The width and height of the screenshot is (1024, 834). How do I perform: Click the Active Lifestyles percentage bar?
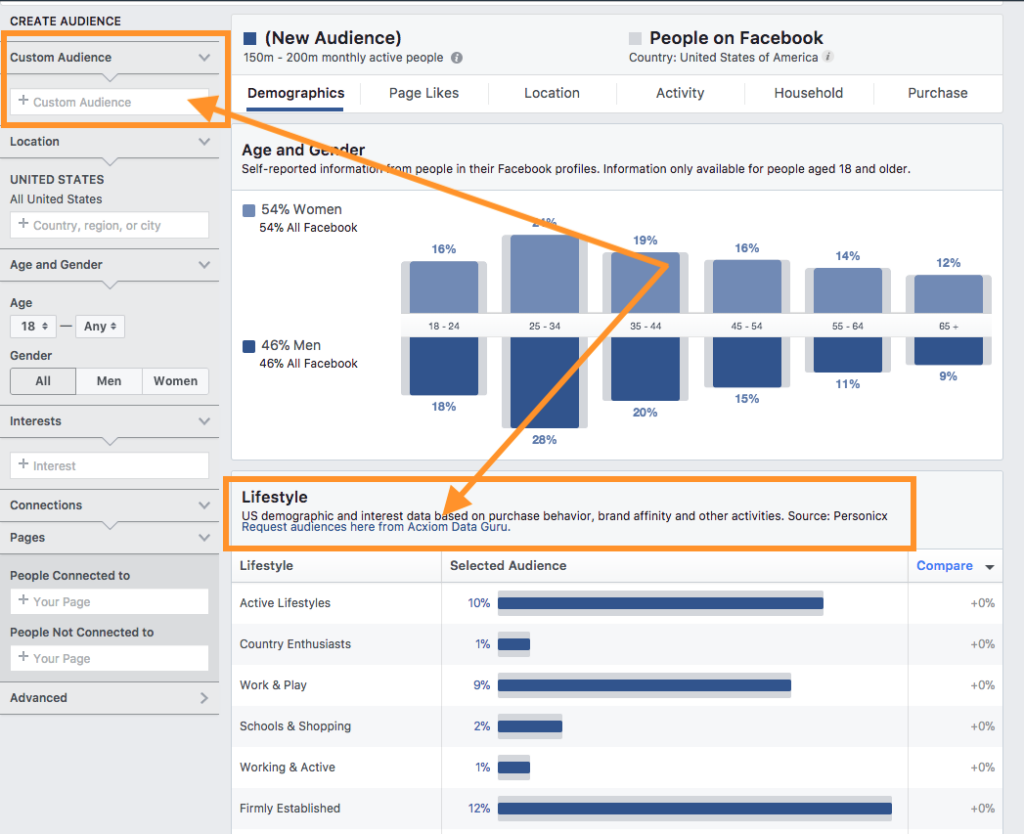click(x=660, y=603)
